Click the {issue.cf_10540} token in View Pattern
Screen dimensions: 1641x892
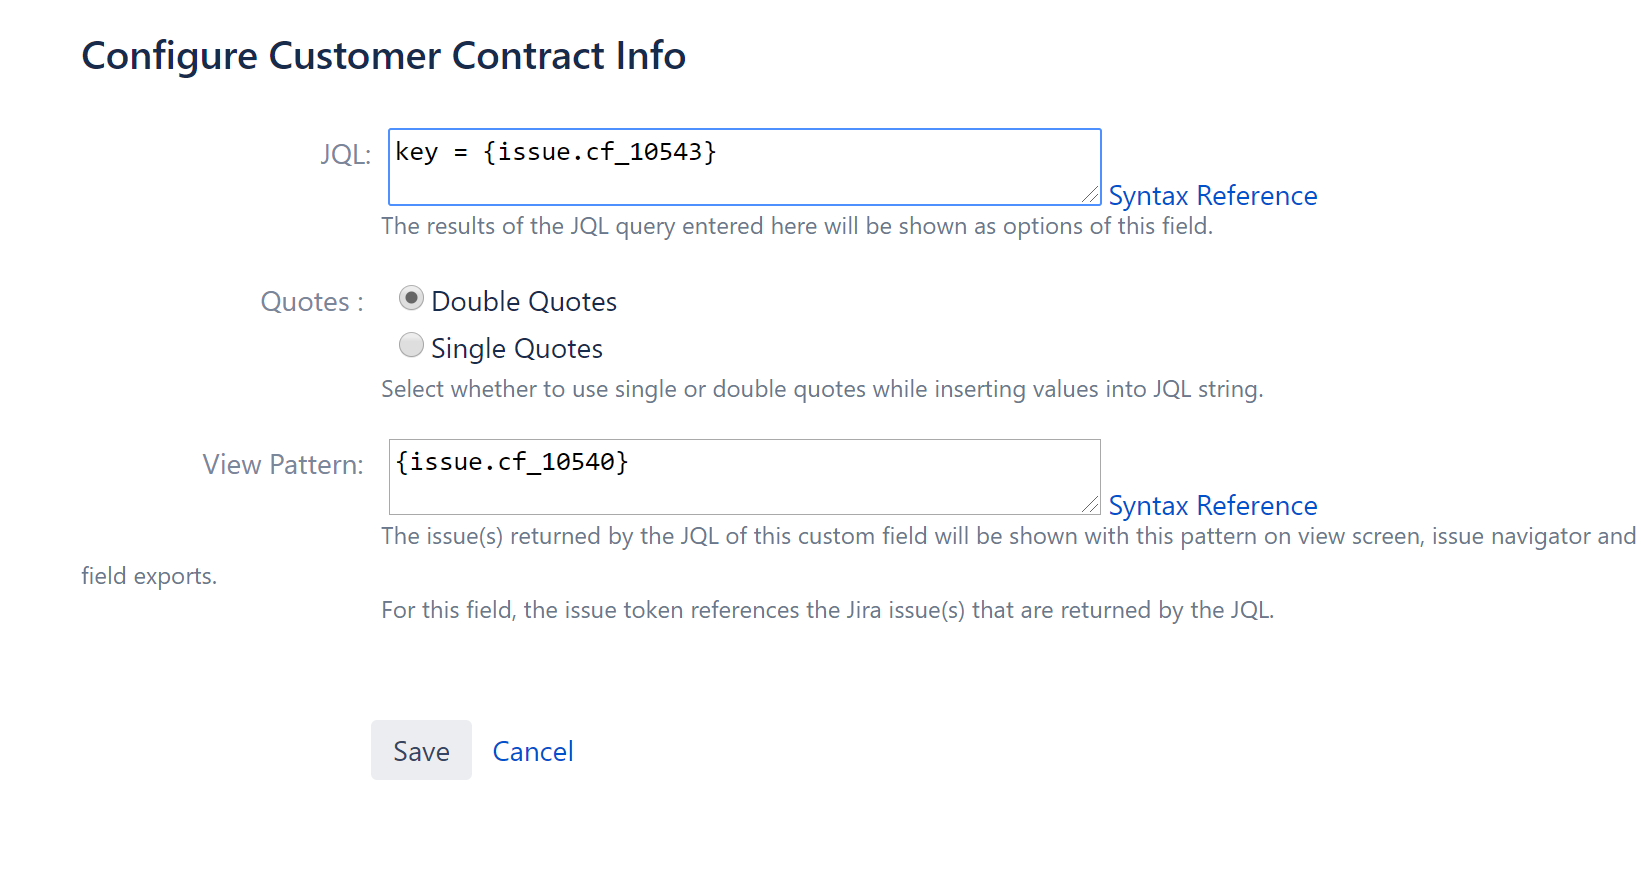point(512,462)
